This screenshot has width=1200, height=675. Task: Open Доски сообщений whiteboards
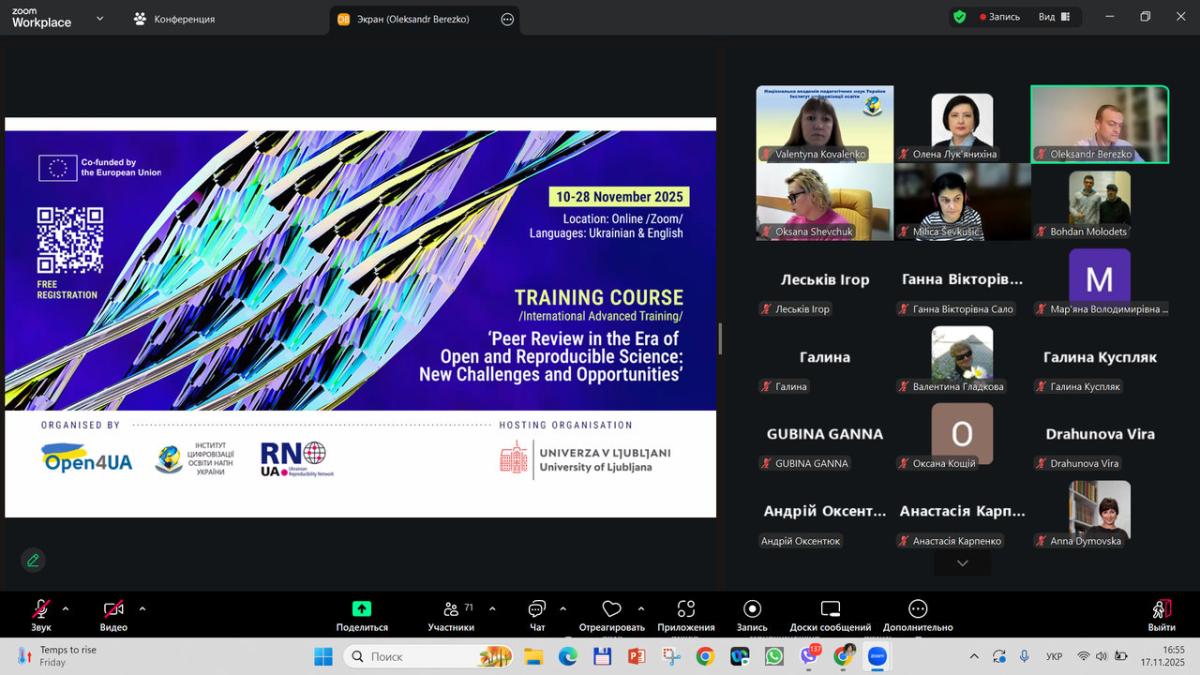830,610
